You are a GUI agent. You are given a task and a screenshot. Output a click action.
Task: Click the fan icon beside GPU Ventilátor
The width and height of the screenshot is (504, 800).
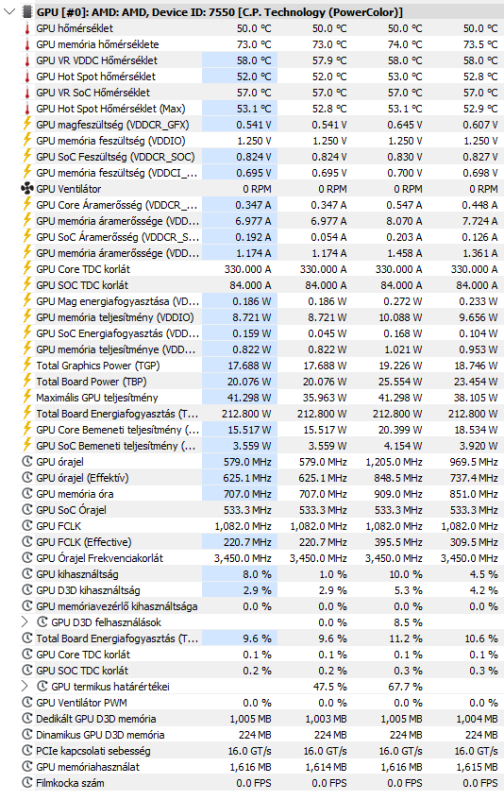point(27,189)
